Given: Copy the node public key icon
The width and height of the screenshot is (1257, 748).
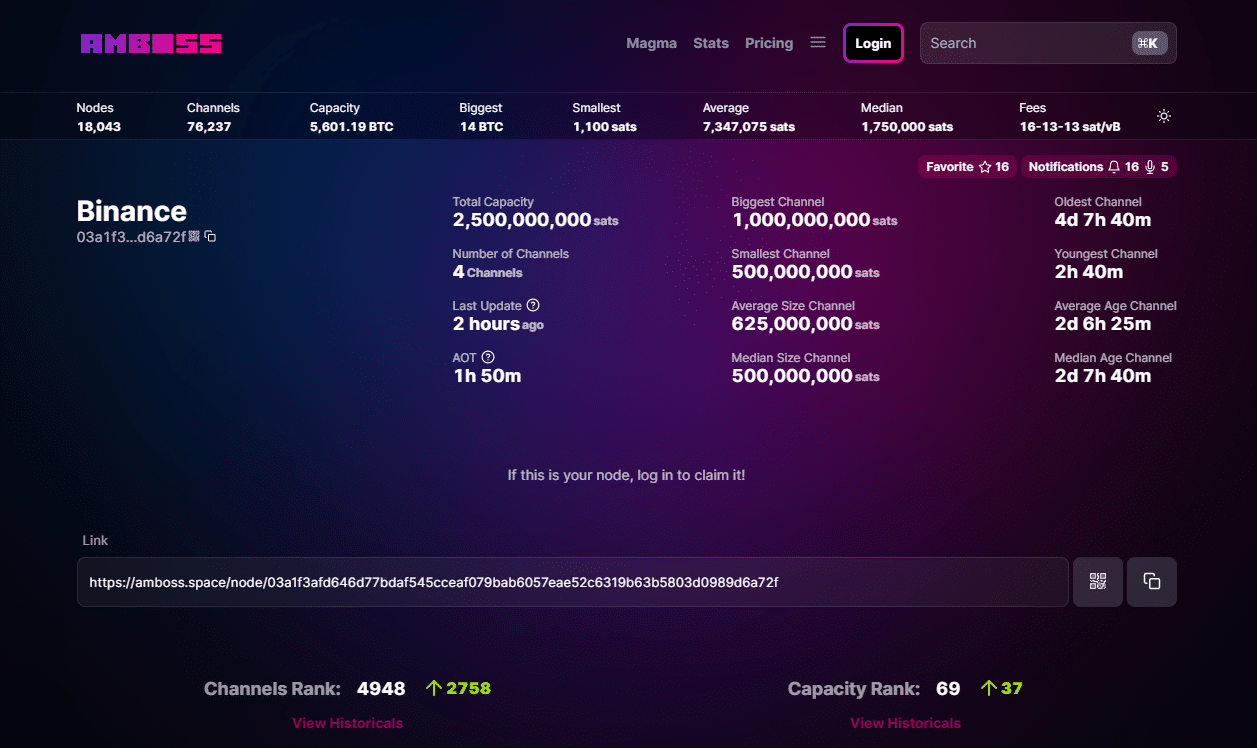Looking at the screenshot, I should [209, 236].
